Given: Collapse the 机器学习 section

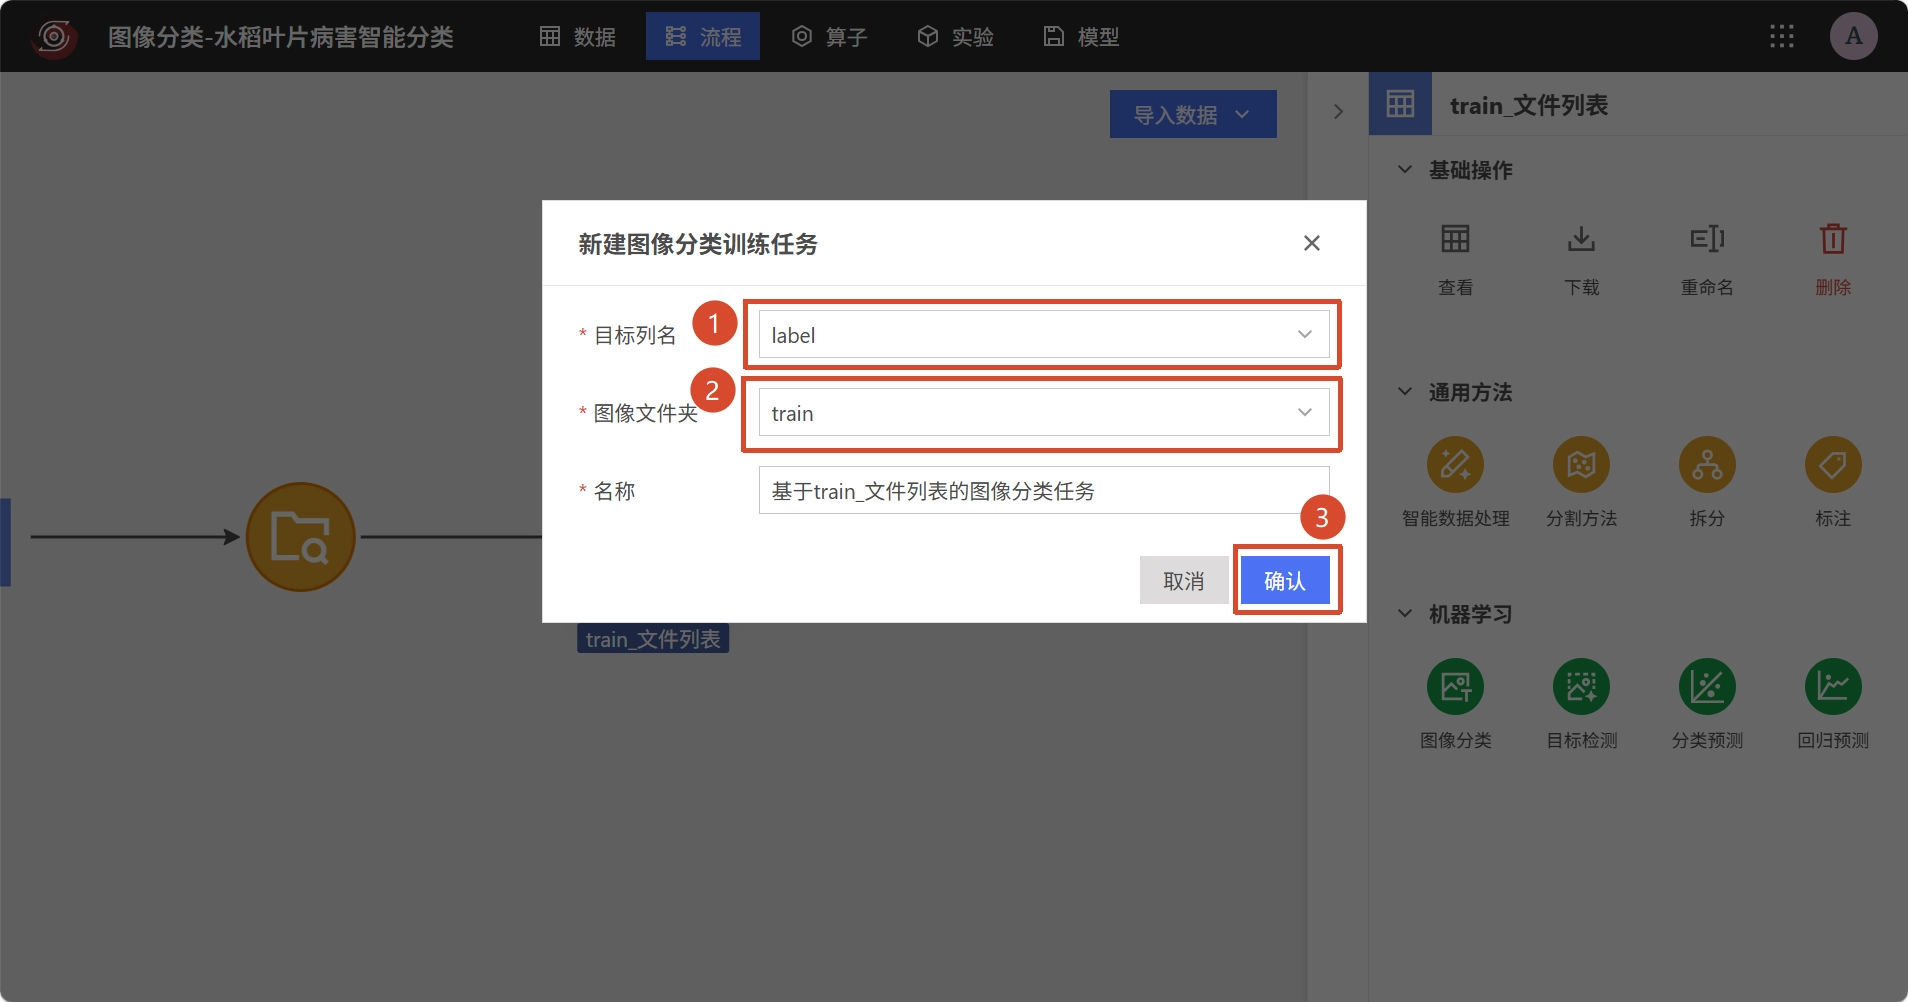Looking at the screenshot, I should pyautogui.click(x=1405, y=614).
